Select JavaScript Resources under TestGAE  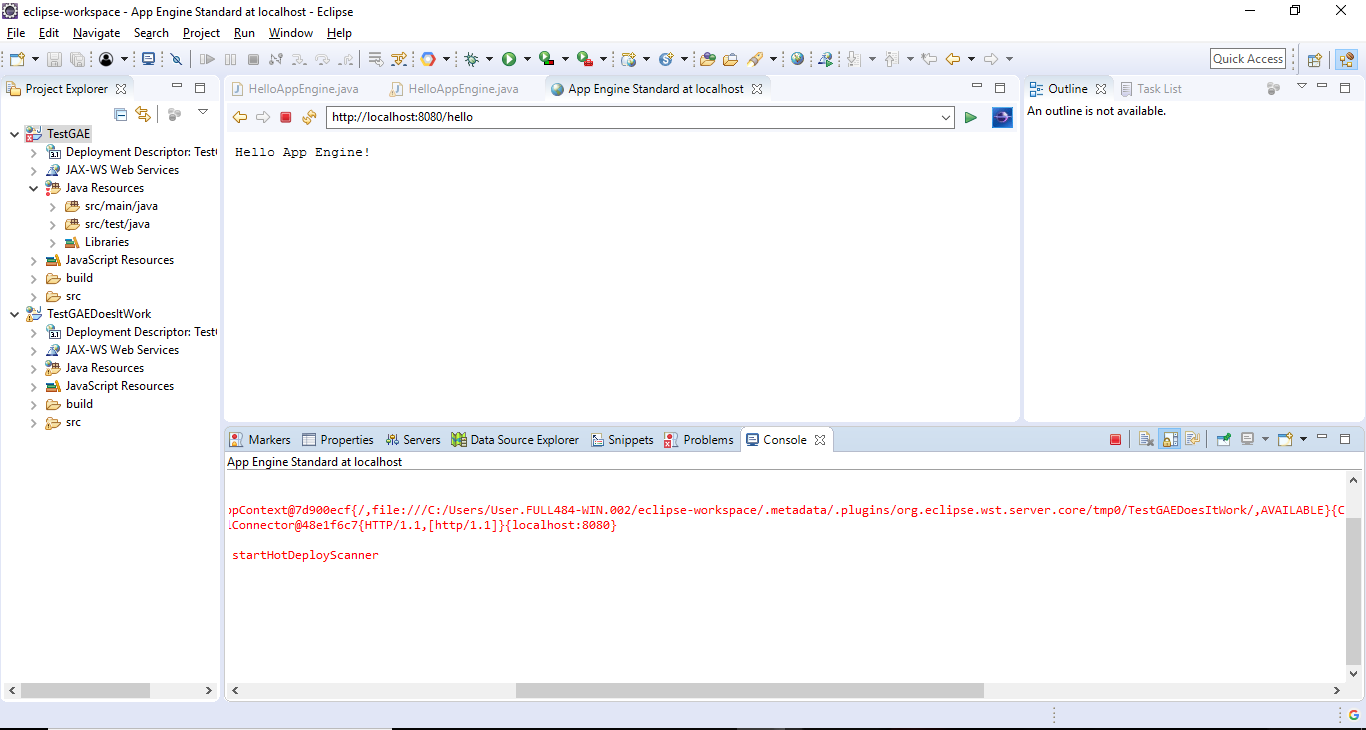tap(110, 260)
